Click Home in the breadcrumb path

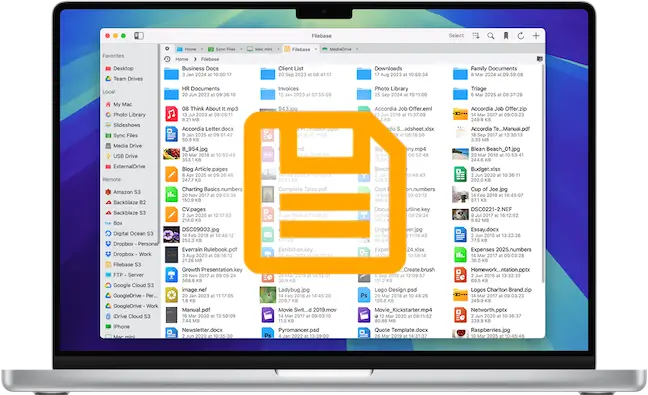[181, 59]
